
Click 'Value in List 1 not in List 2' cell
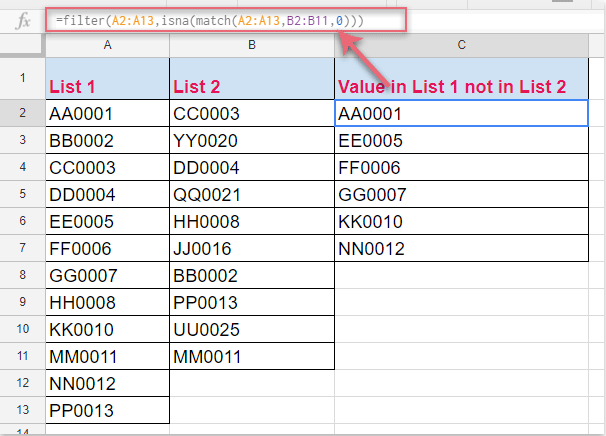461,78
